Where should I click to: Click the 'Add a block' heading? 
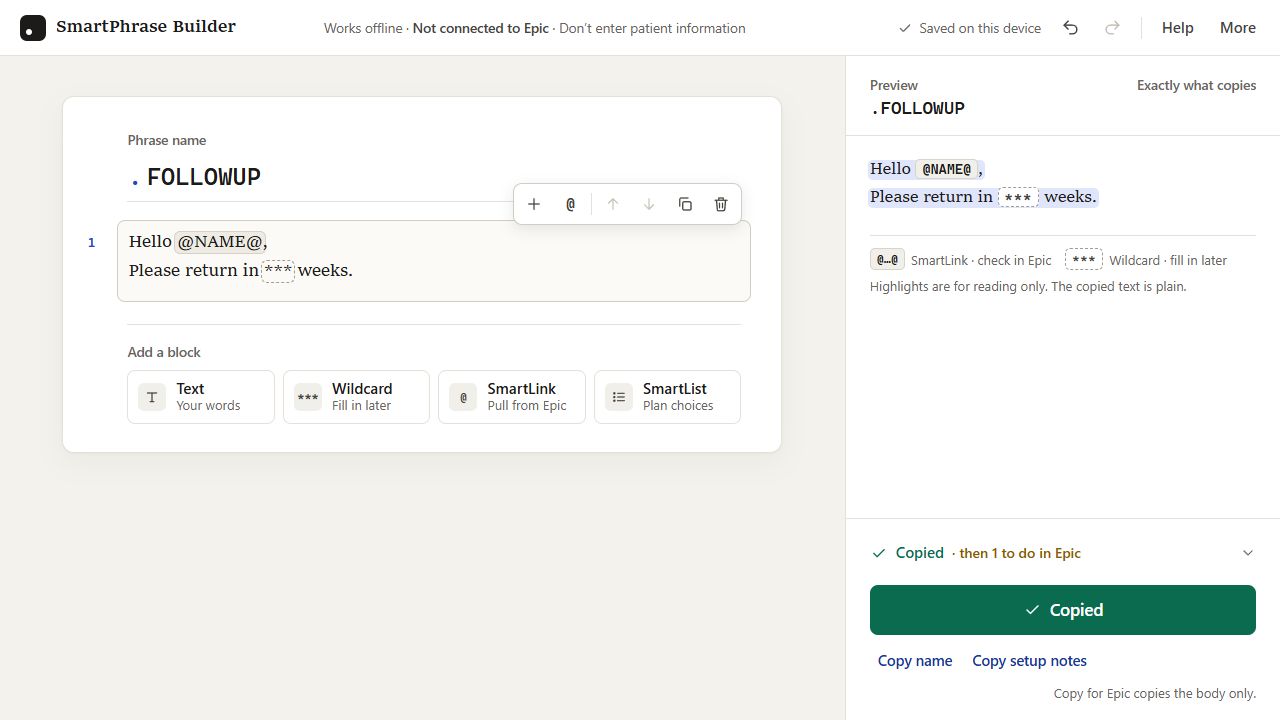point(164,352)
